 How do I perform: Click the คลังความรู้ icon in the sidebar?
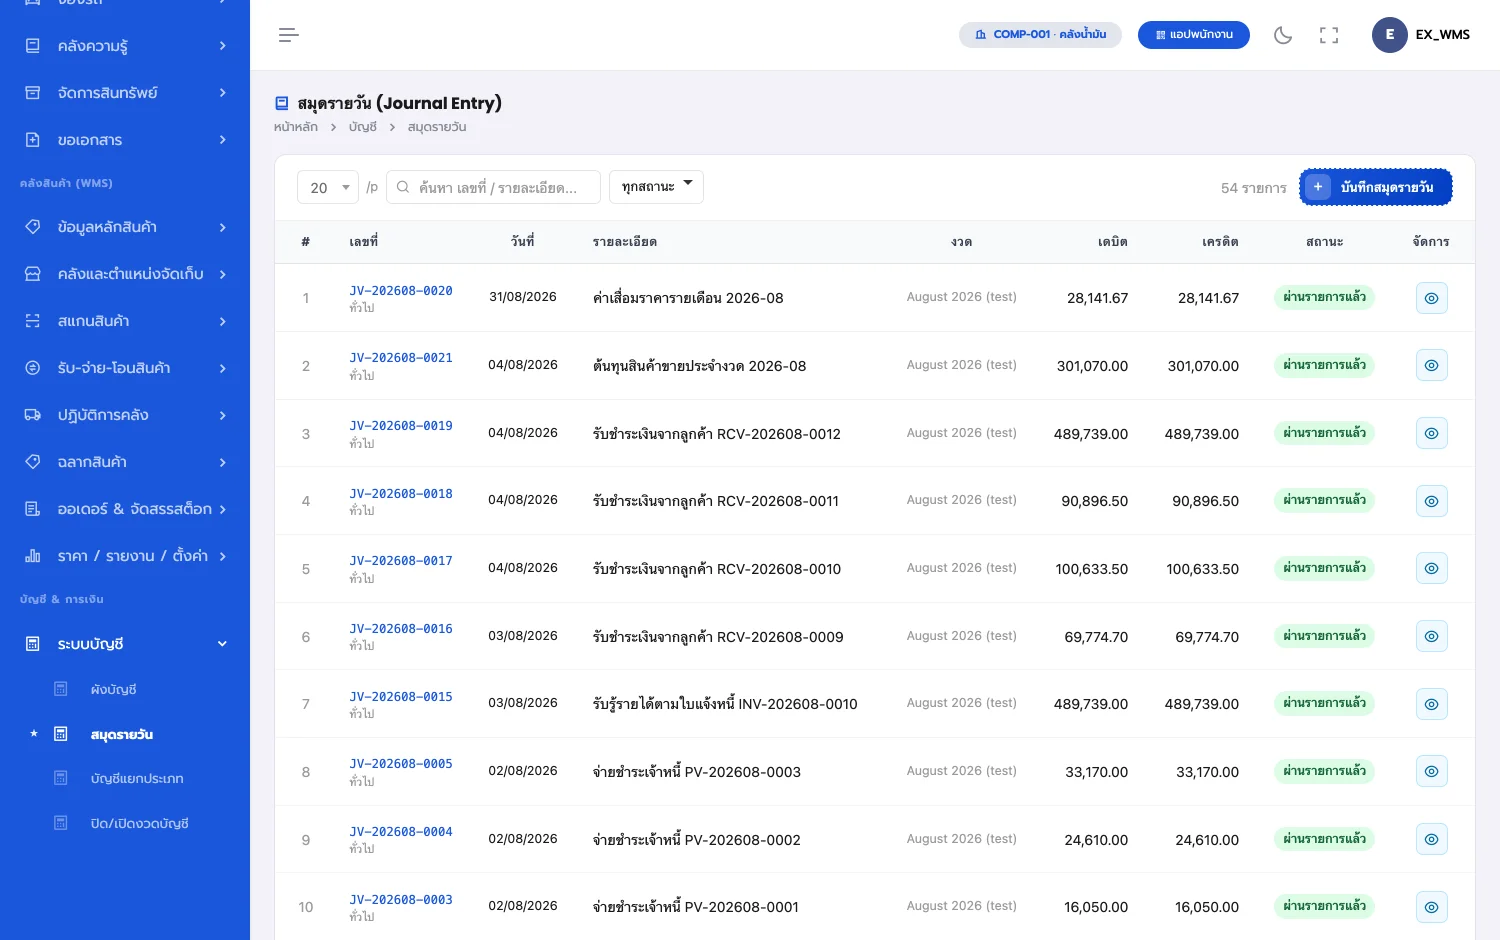pos(33,46)
